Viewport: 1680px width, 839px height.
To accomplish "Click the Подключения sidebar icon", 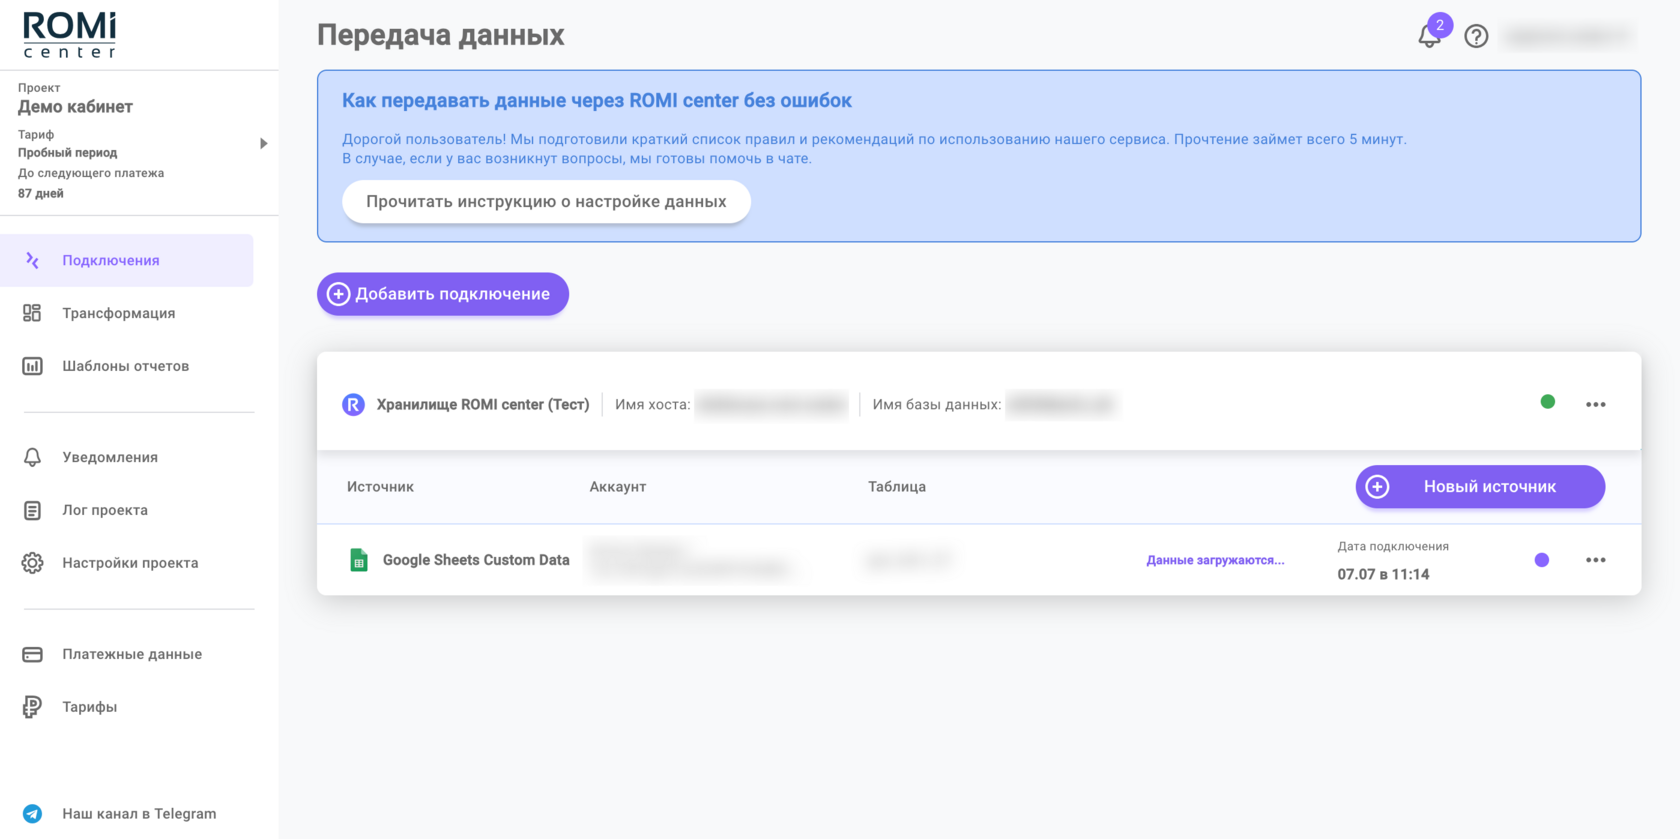I will pyautogui.click(x=32, y=260).
